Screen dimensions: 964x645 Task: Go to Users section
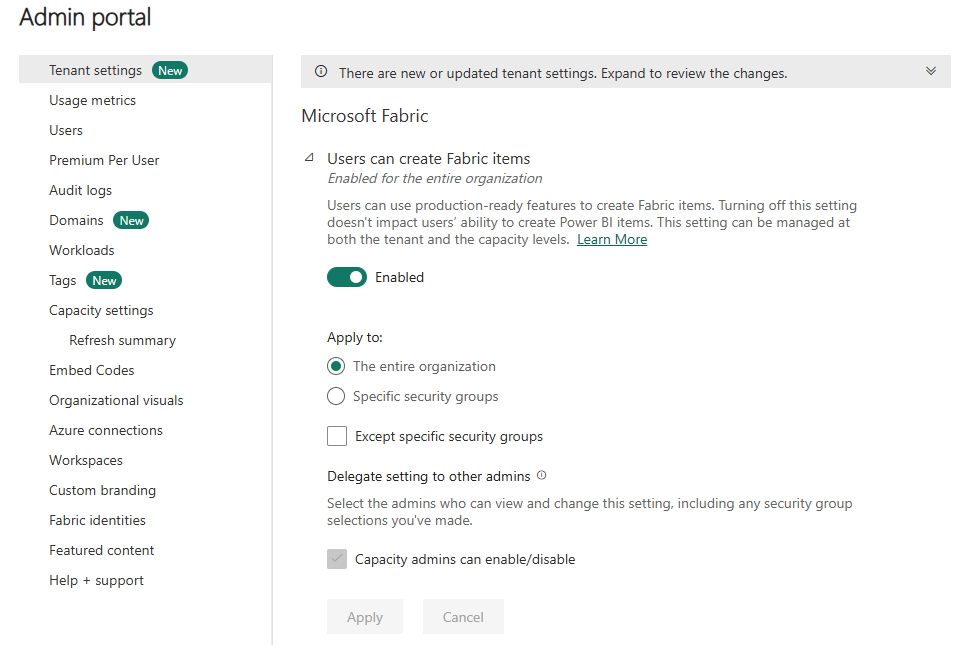[66, 130]
